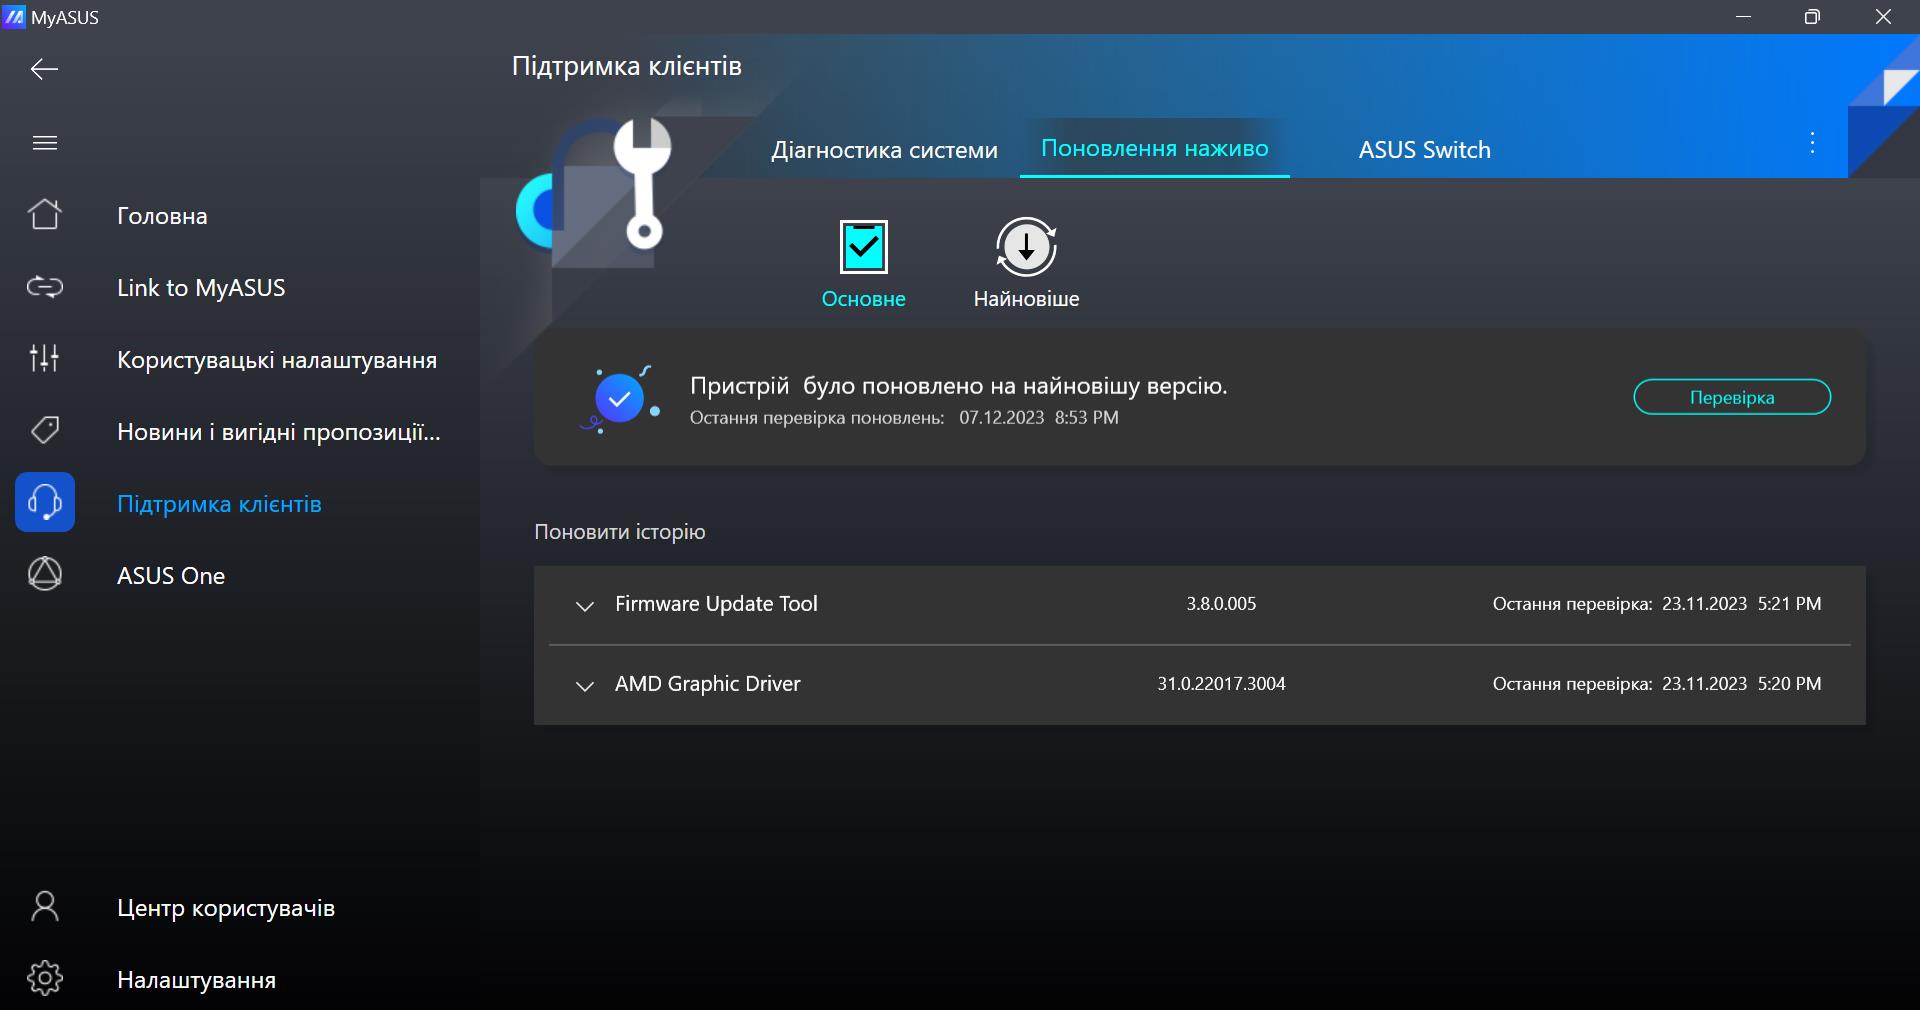Open Користувацькі налаштування menu item
Viewport: 1920px width, 1010px height.
276,360
